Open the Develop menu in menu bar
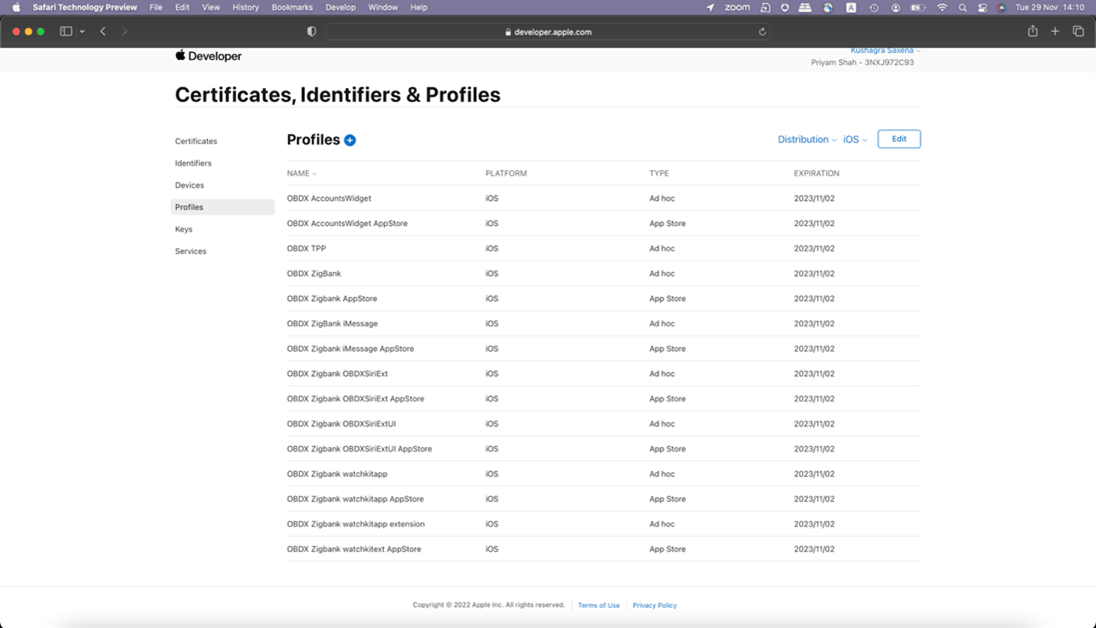The image size is (1096, 628). 340,7
